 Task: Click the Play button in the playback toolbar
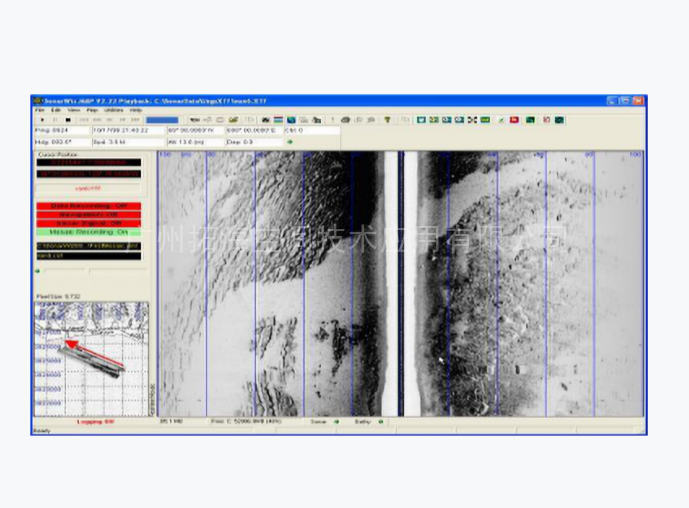tap(41, 120)
